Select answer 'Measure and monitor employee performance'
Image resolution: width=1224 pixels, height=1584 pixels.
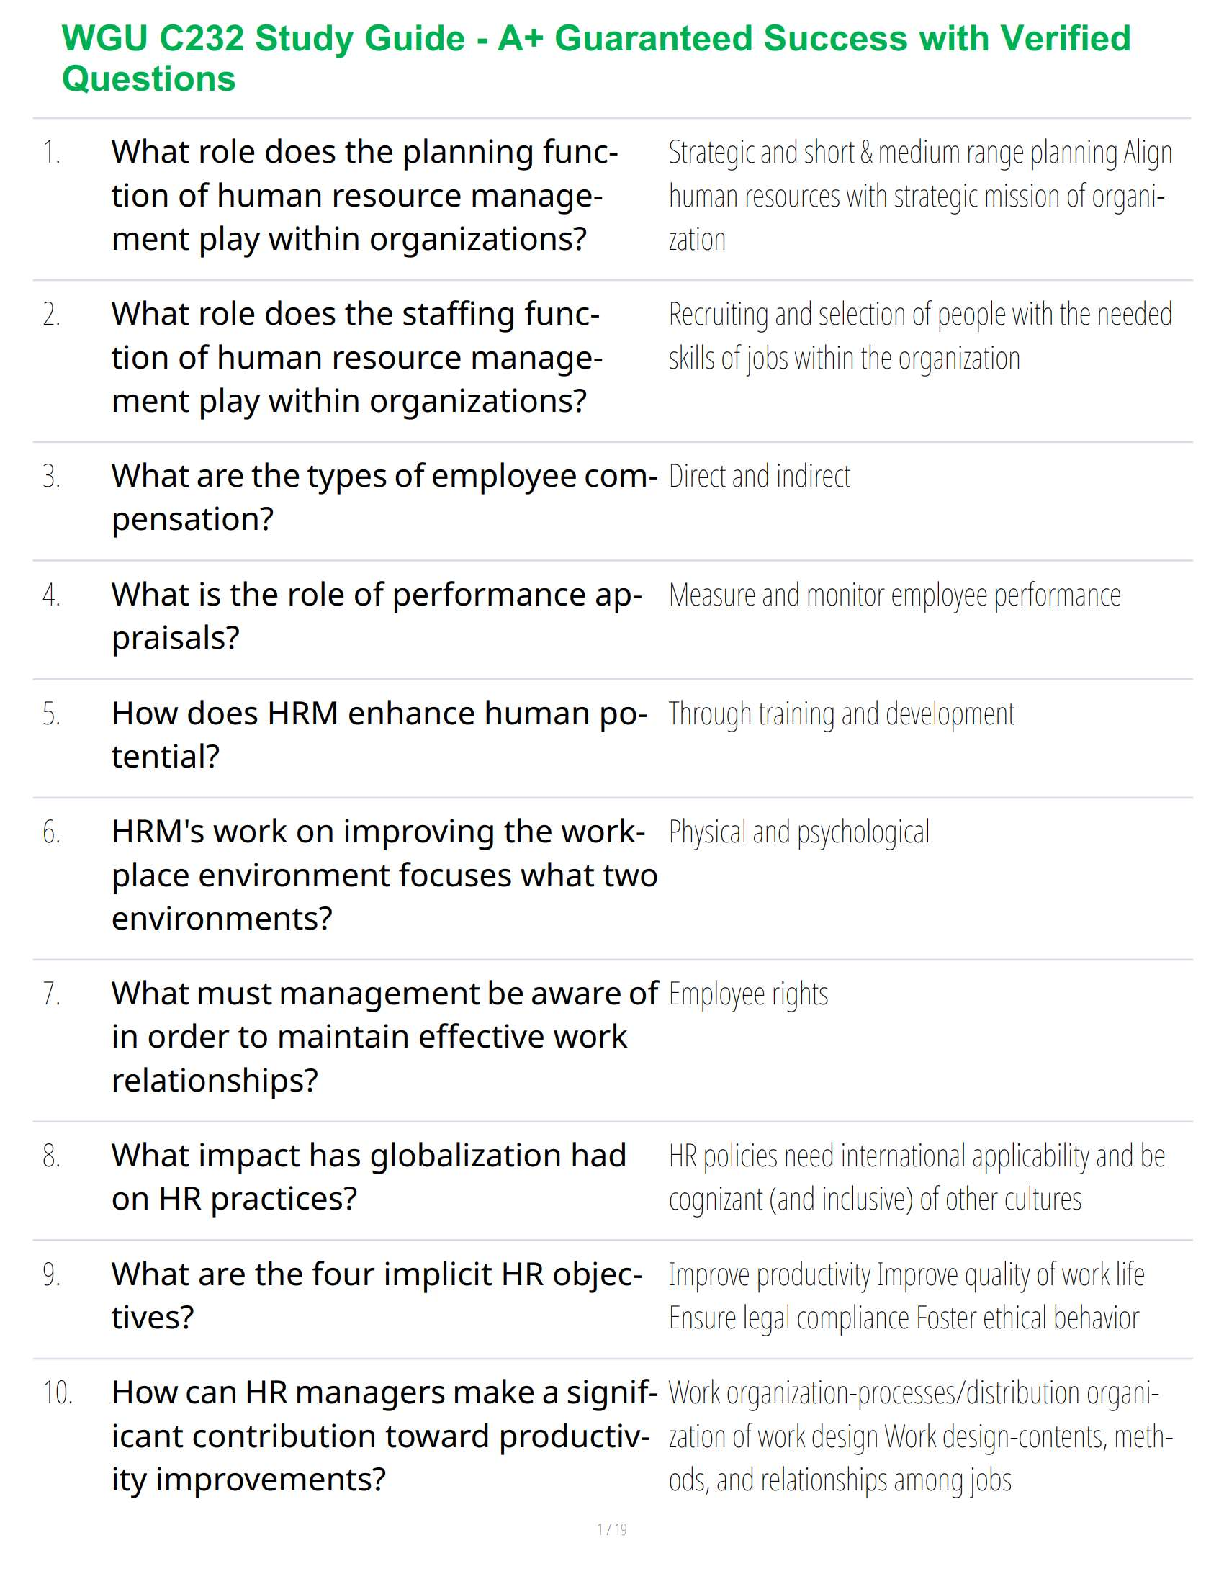click(x=894, y=596)
